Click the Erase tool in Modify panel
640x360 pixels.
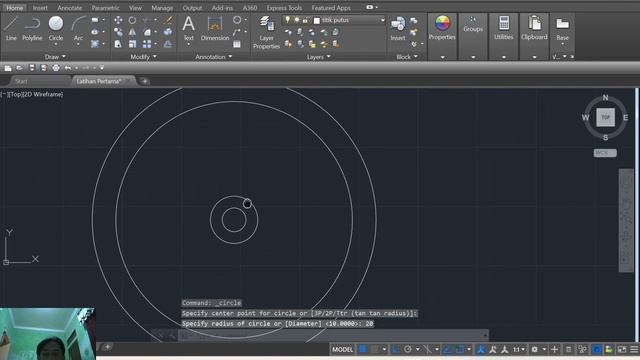pos(168,20)
